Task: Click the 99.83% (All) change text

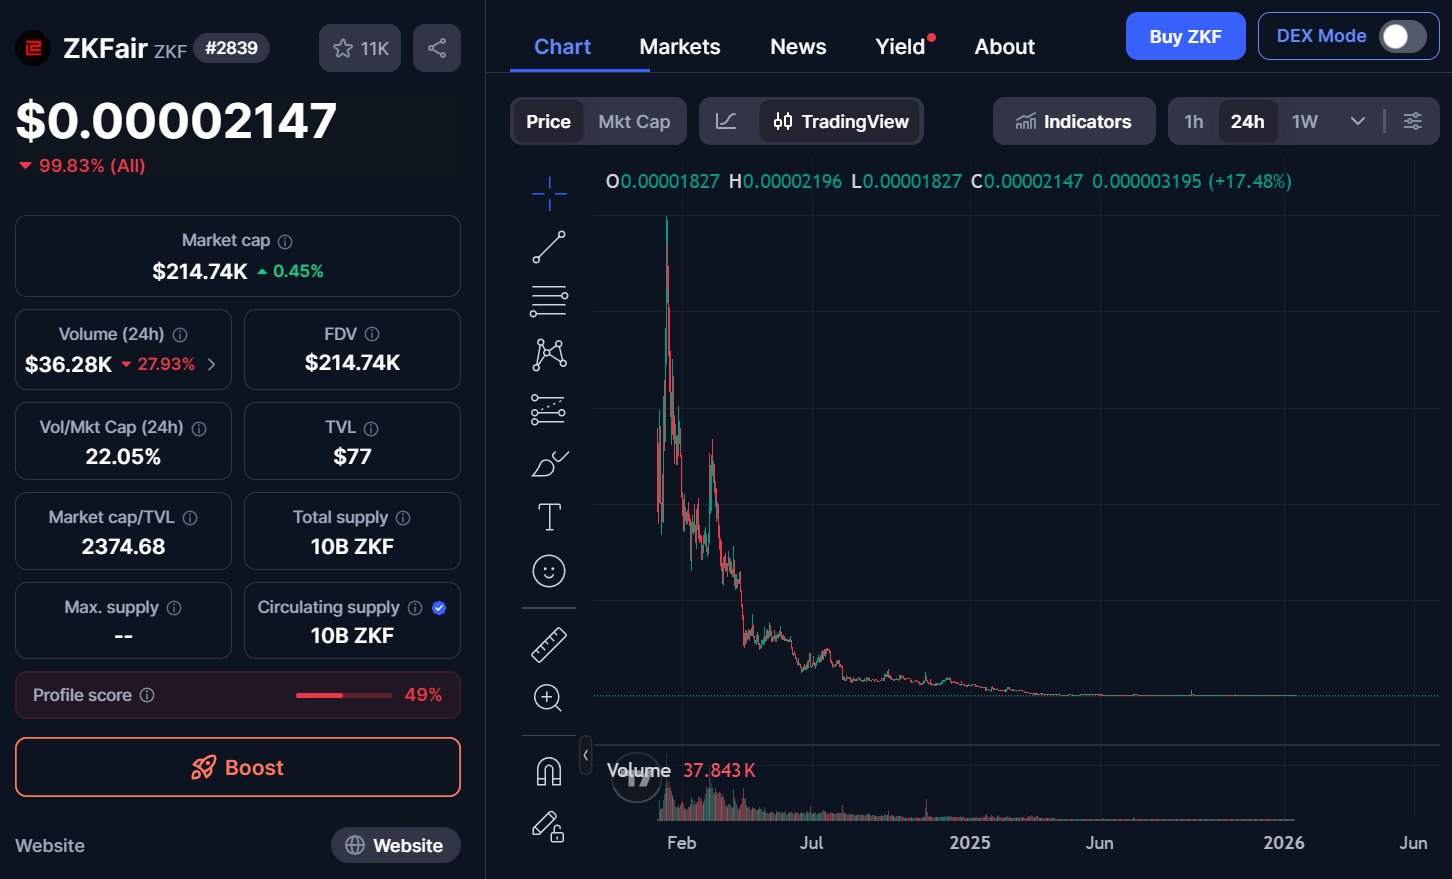Action: pos(92,166)
